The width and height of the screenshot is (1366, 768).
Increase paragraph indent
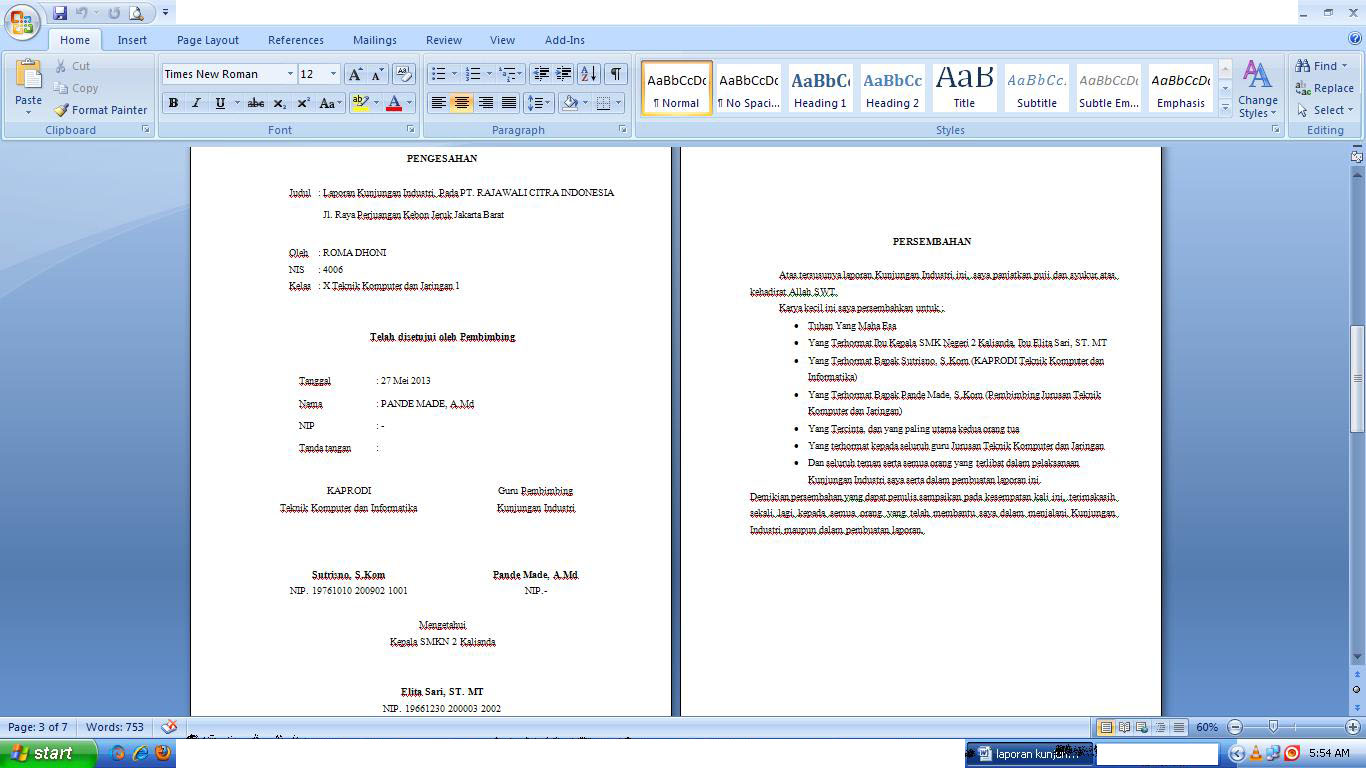pyautogui.click(x=564, y=74)
